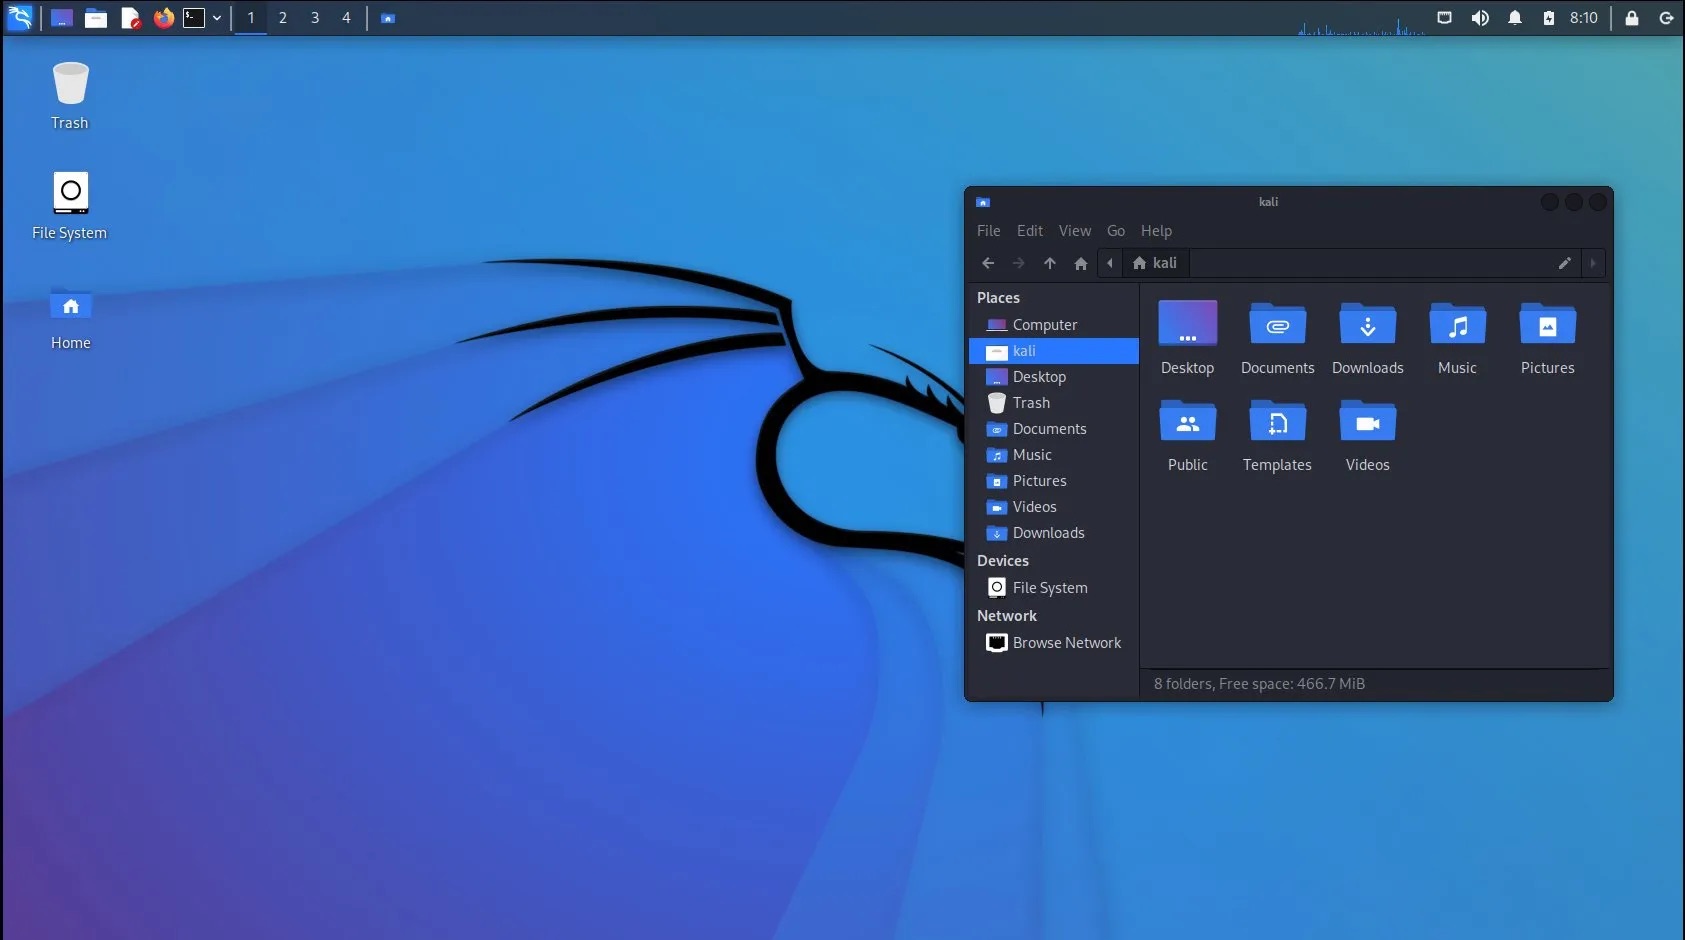This screenshot has height=940, width=1685.
Task: Click Browse Network in the sidebar
Action: point(1066,642)
